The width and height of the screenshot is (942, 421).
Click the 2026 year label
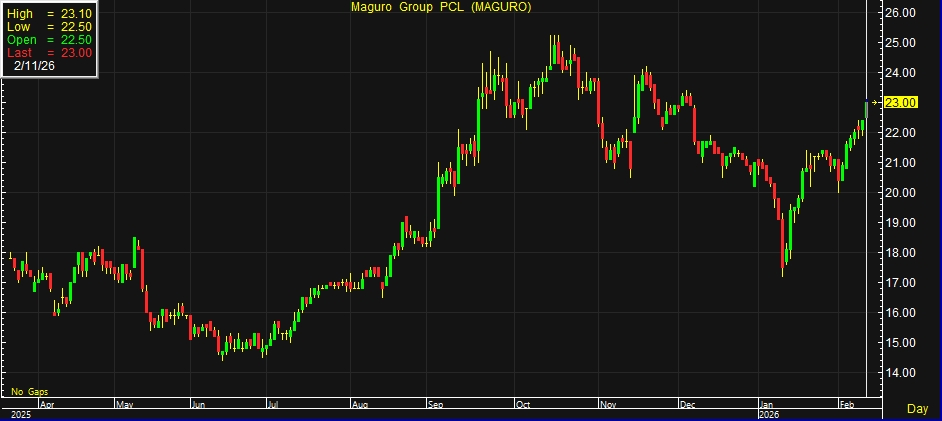point(768,414)
